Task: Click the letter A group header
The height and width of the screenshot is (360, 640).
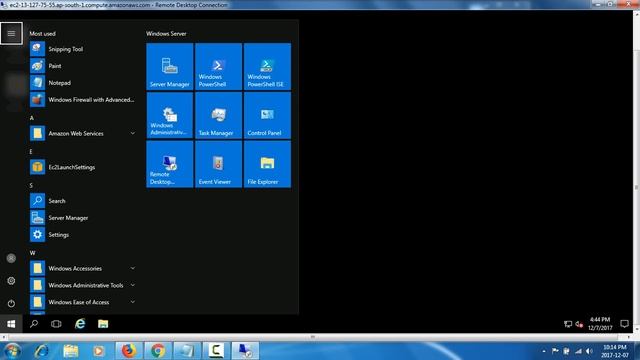Action: coord(32,118)
